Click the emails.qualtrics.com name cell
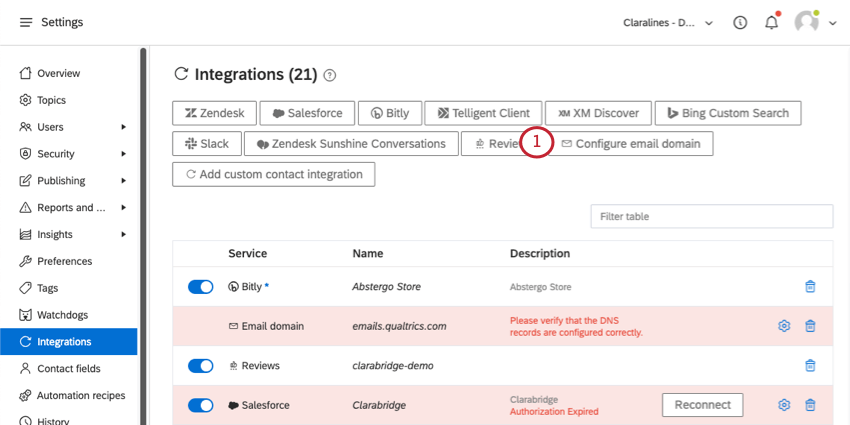This screenshot has height=425, width=850. (400, 326)
